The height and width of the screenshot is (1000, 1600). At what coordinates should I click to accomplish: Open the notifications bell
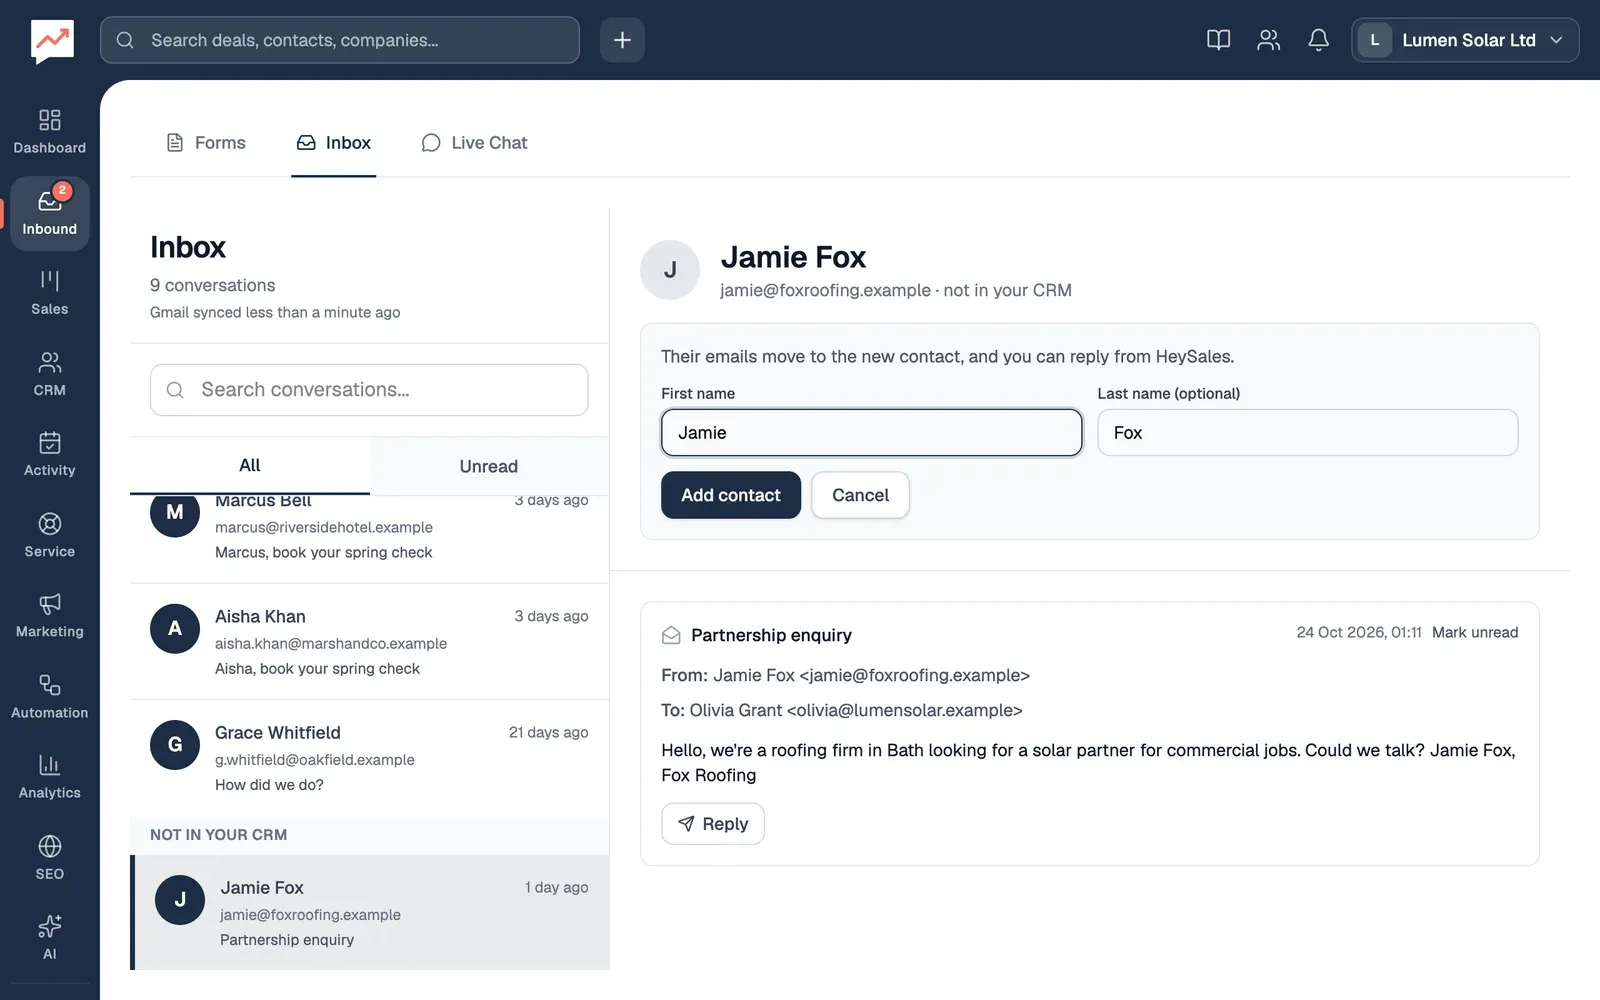click(x=1318, y=40)
